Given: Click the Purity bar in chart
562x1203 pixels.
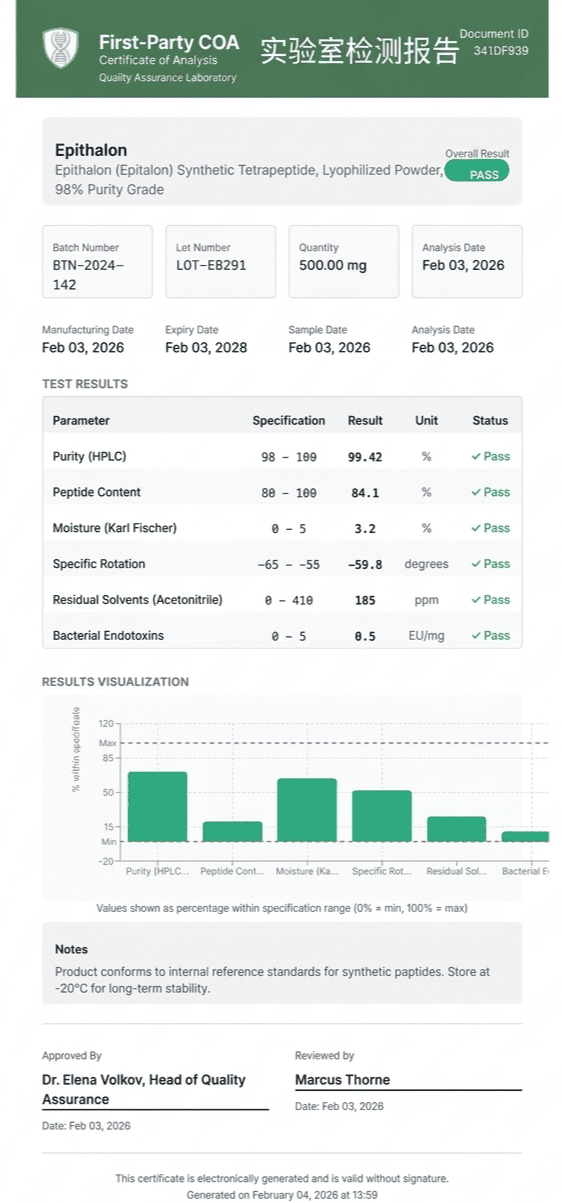Looking at the screenshot, I should pos(157,807).
